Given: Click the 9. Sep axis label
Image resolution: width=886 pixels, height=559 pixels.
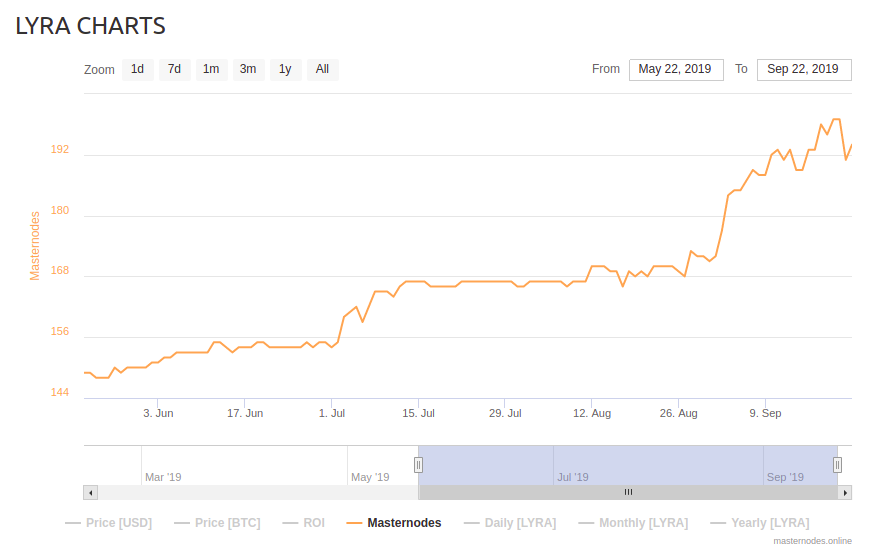Looking at the screenshot, I should (x=765, y=413).
